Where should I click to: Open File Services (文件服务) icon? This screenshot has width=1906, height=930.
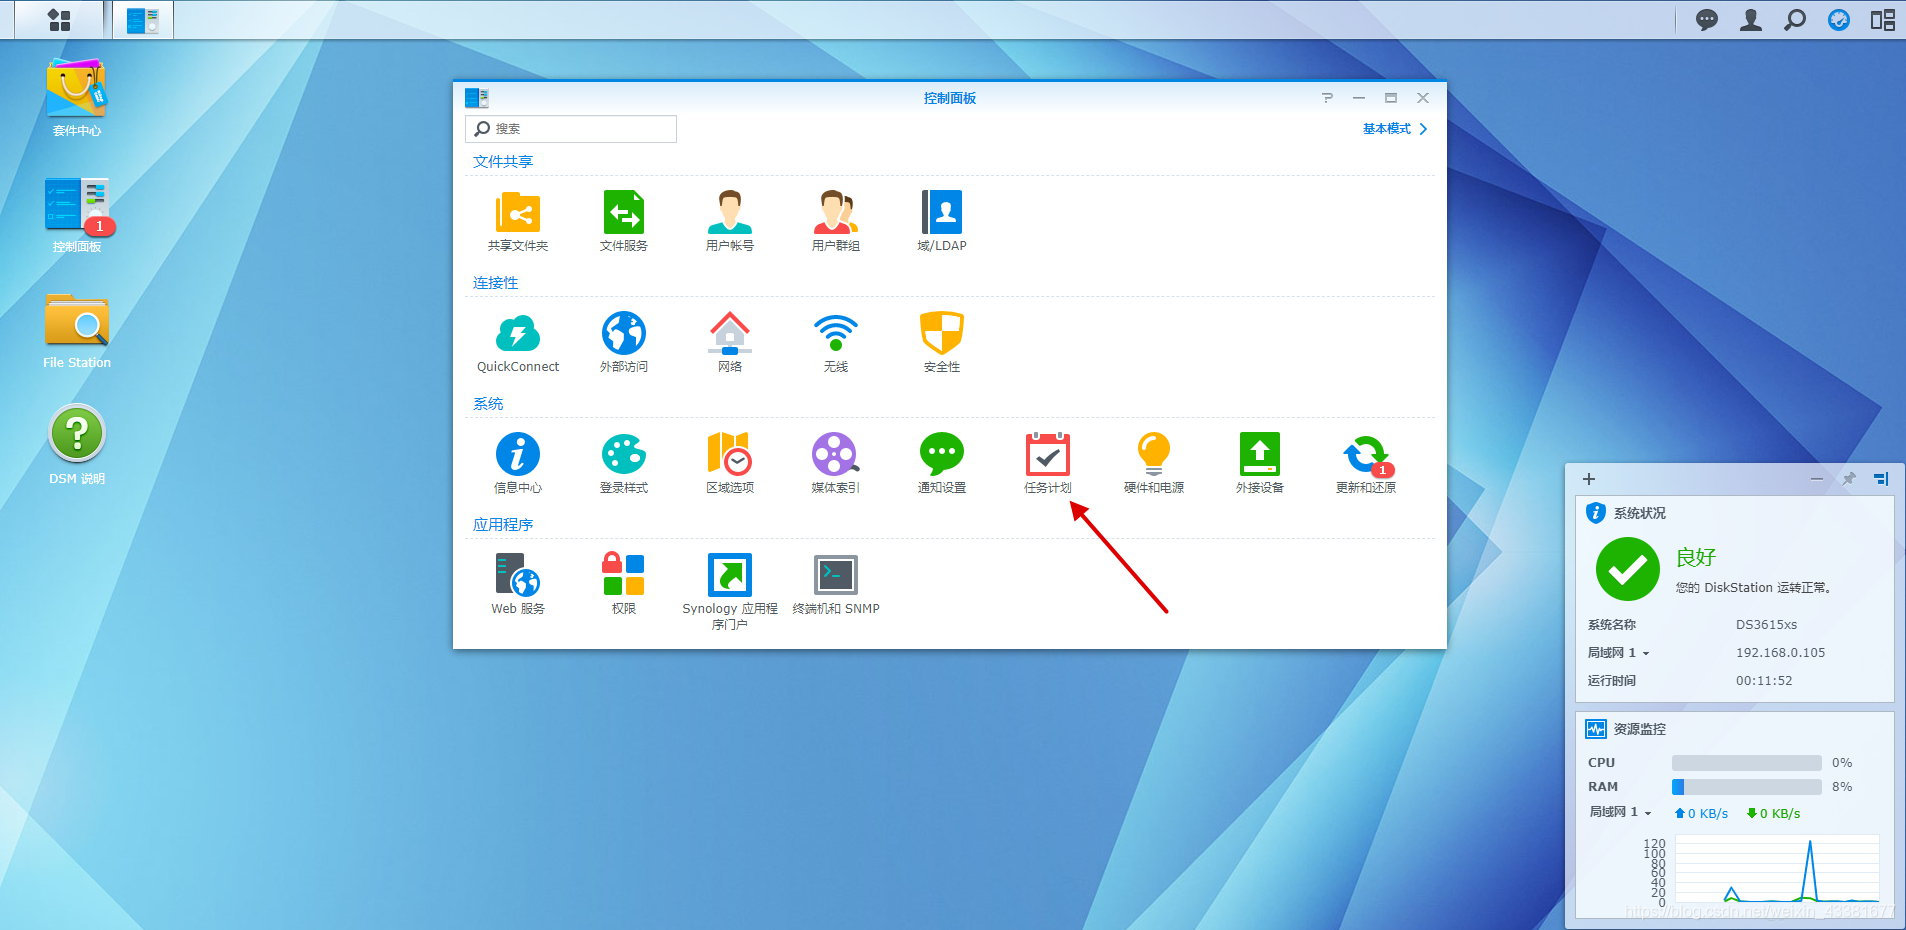(624, 213)
